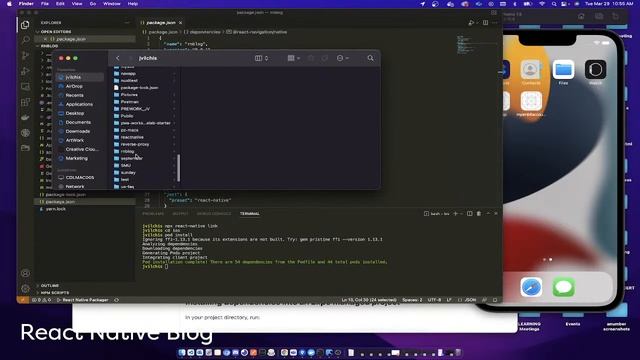Add a new terminal with plus icon
This screenshot has width=640, height=360.
point(456,213)
